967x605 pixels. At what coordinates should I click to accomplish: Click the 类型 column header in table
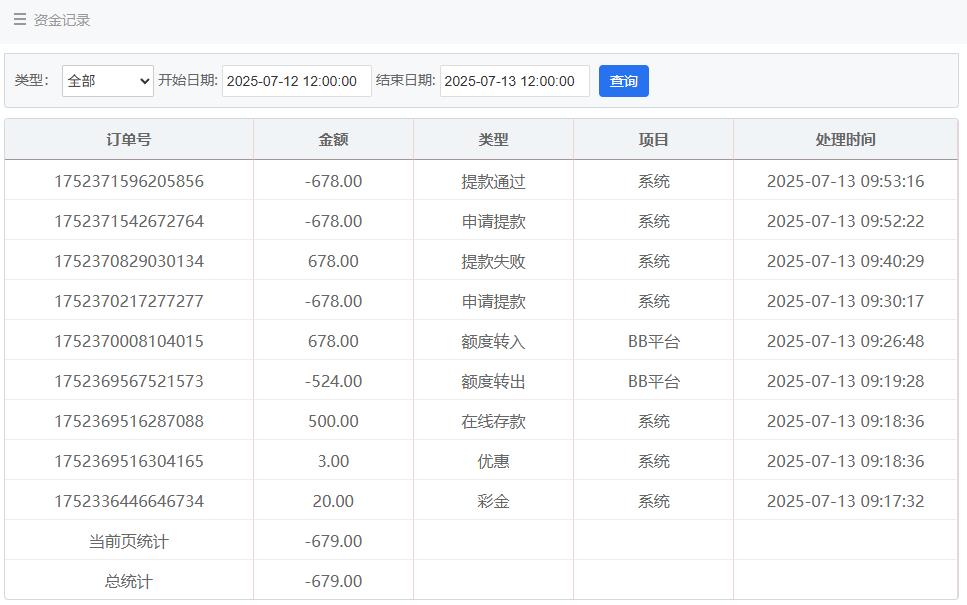(493, 140)
